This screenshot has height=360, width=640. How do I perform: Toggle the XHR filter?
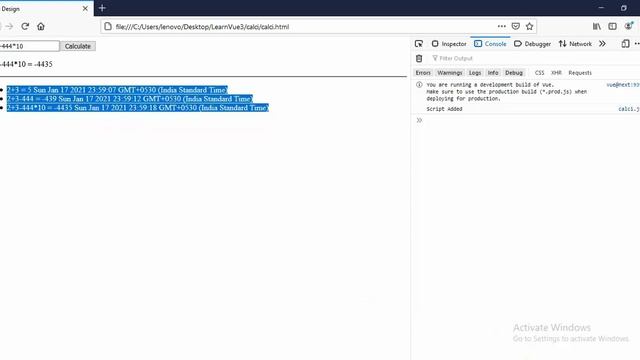[x=556, y=73]
